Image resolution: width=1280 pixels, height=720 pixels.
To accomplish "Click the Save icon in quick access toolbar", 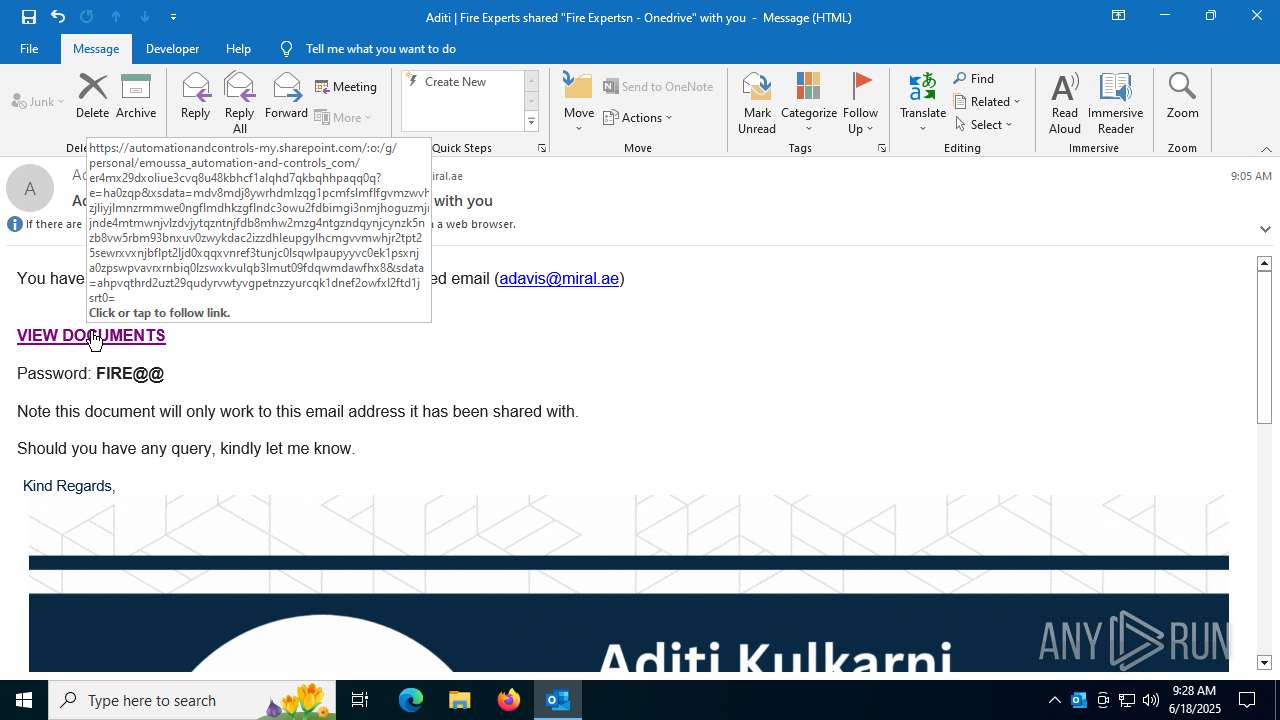I will pyautogui.click(x=29, y=17).
